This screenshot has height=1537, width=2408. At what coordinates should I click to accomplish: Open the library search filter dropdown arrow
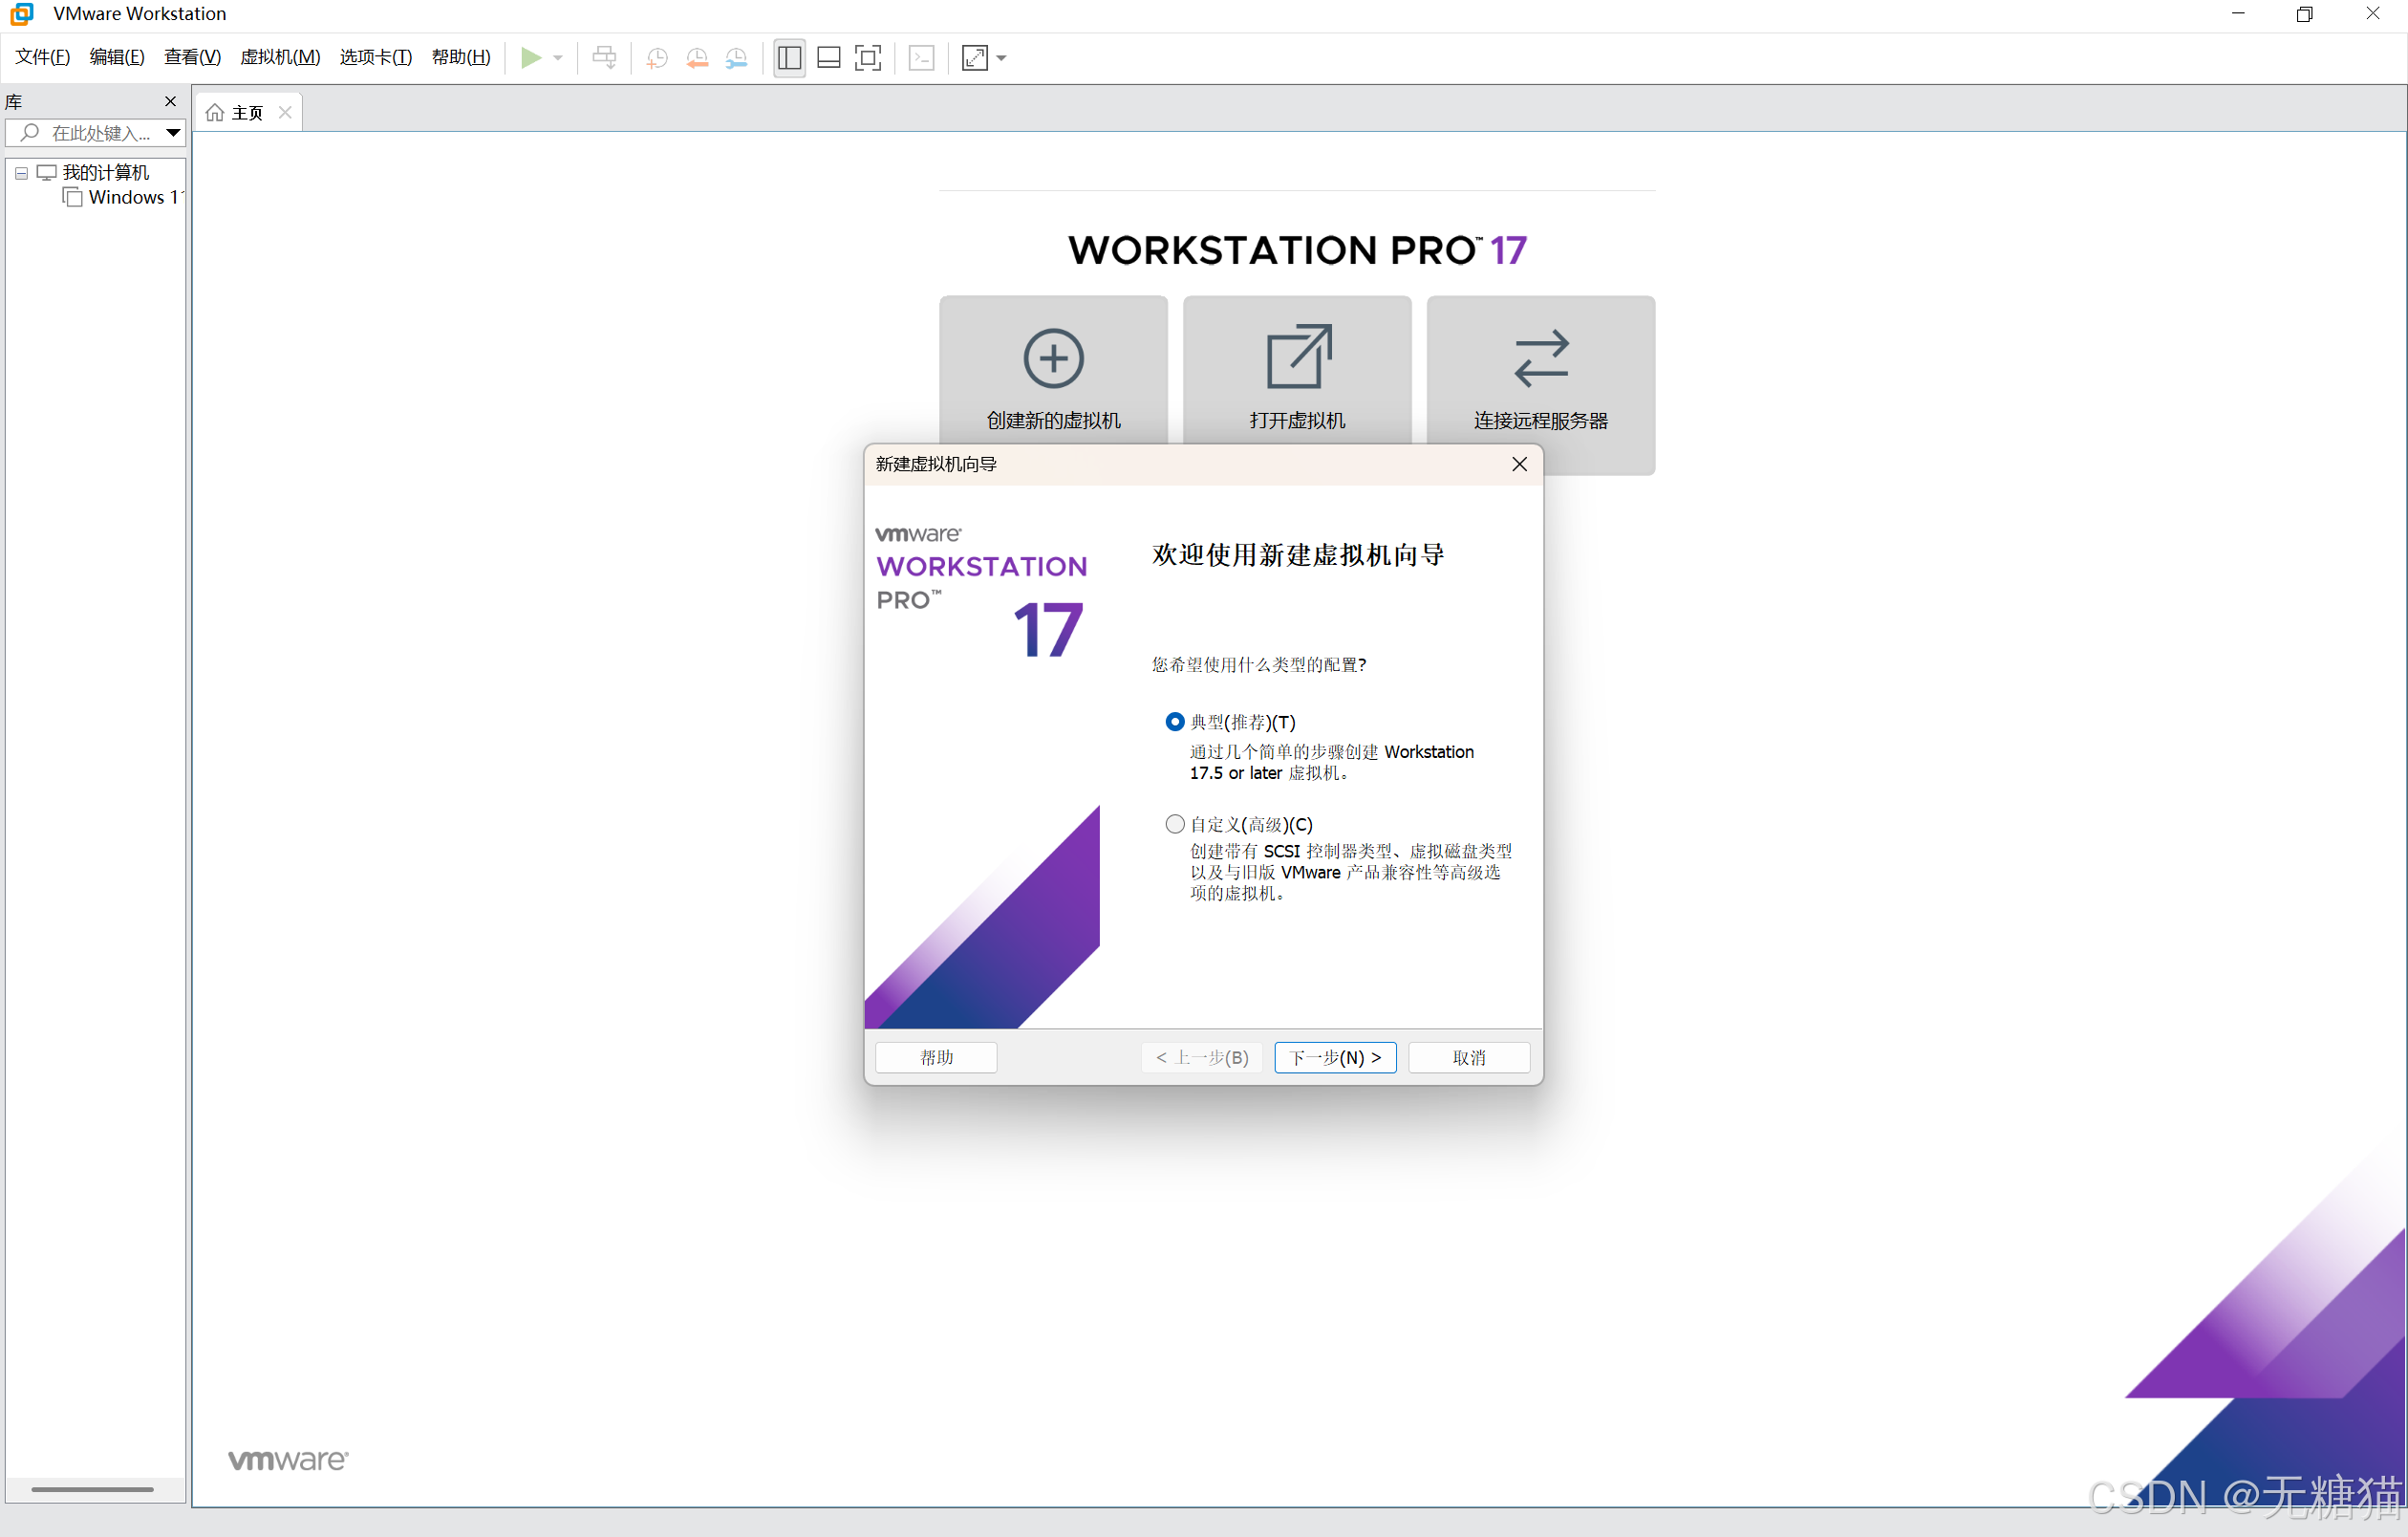point(173,132)
